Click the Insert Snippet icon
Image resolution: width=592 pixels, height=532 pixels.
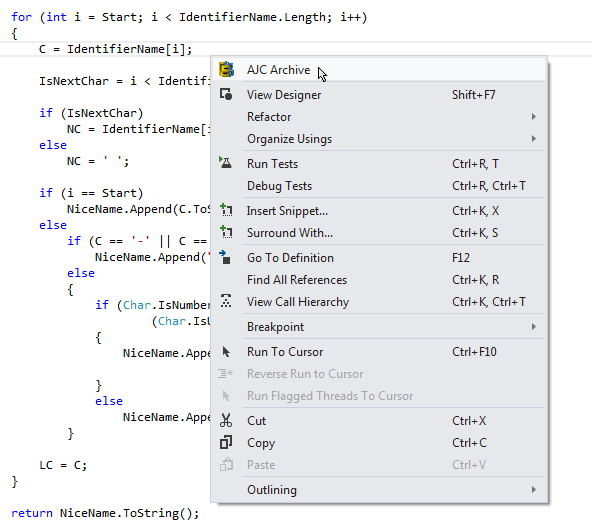coord(226,210)
